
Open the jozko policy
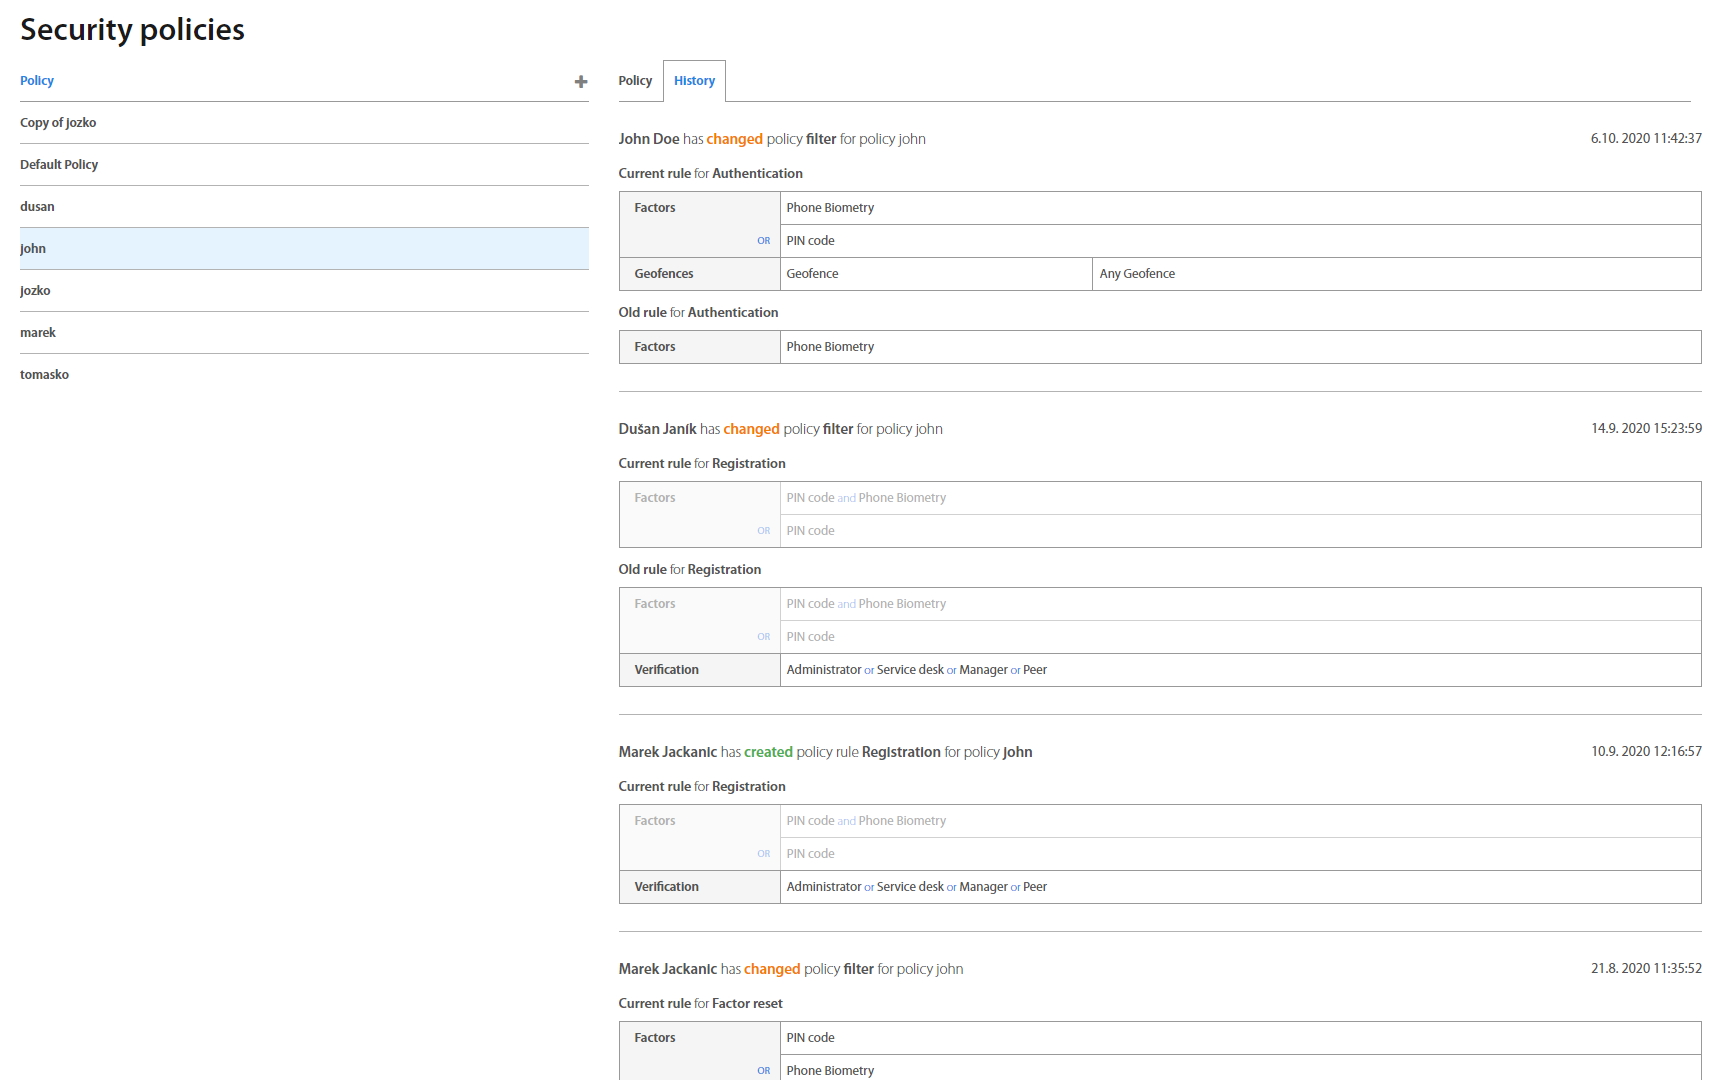point(35,291)
